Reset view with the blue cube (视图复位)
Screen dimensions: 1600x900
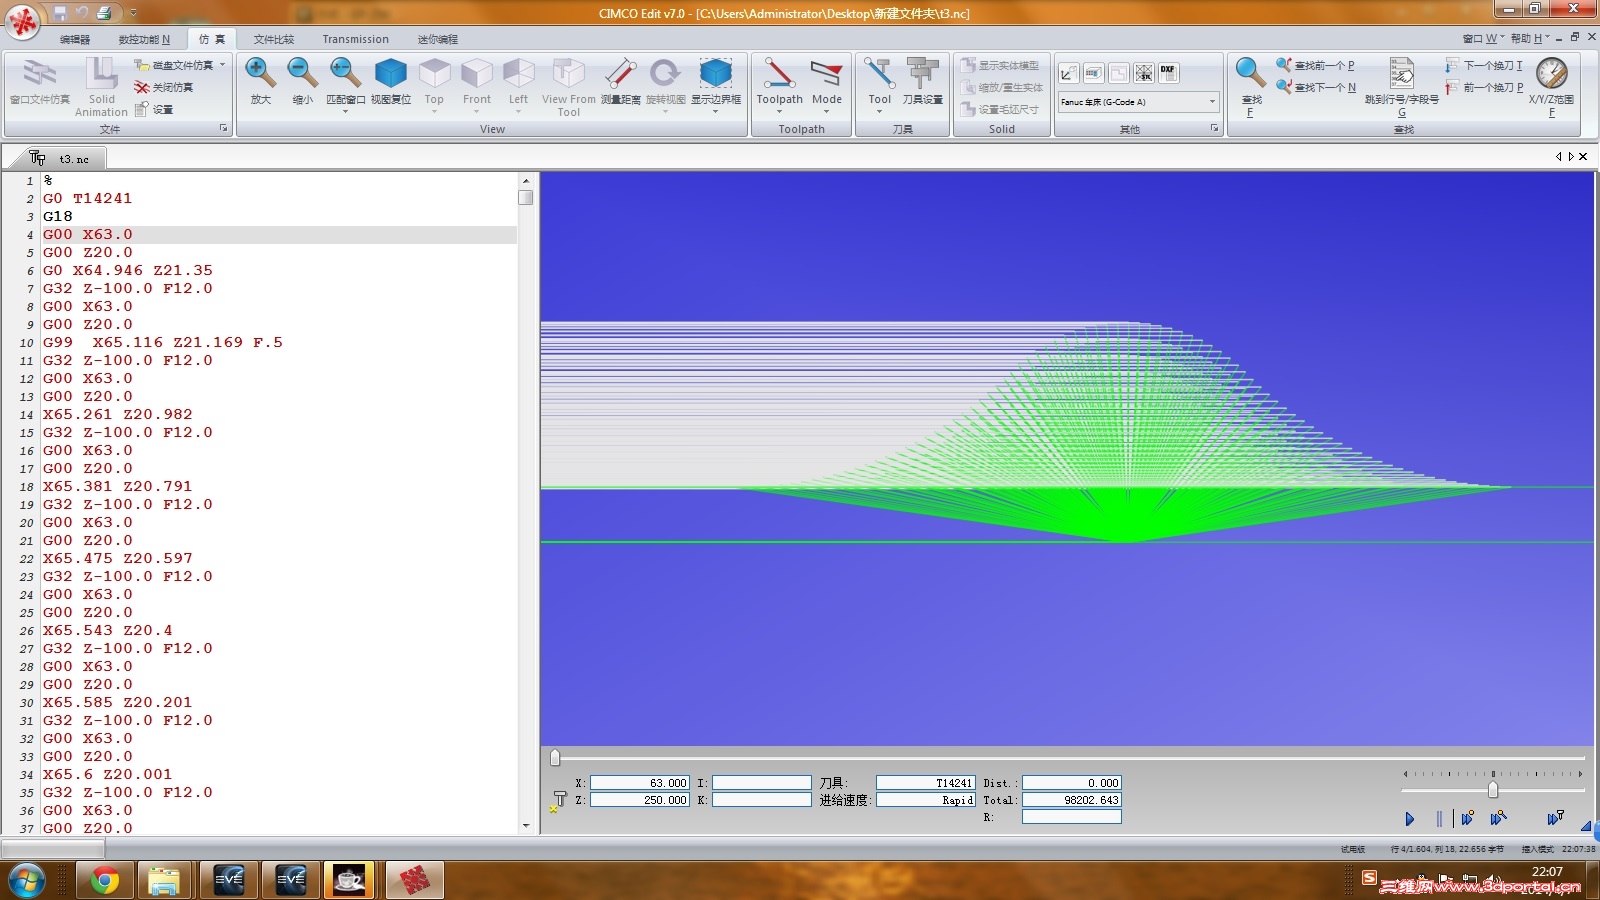click(x=390, y=73)
